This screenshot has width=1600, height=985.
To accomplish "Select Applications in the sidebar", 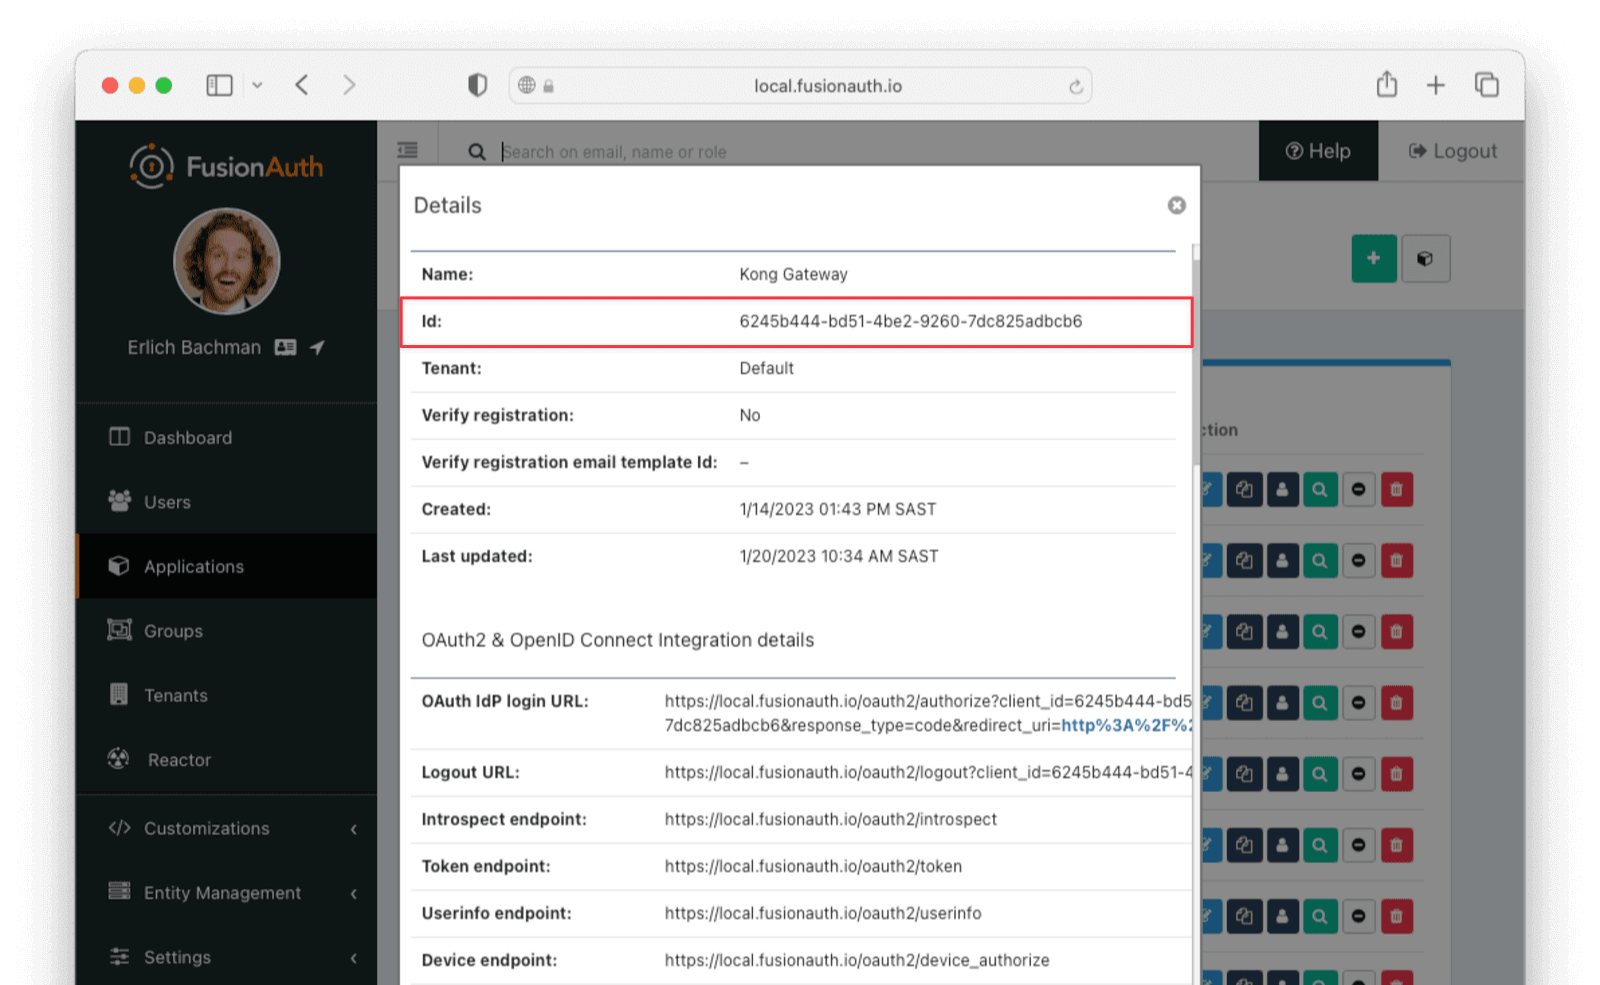I will coord(226,566).
